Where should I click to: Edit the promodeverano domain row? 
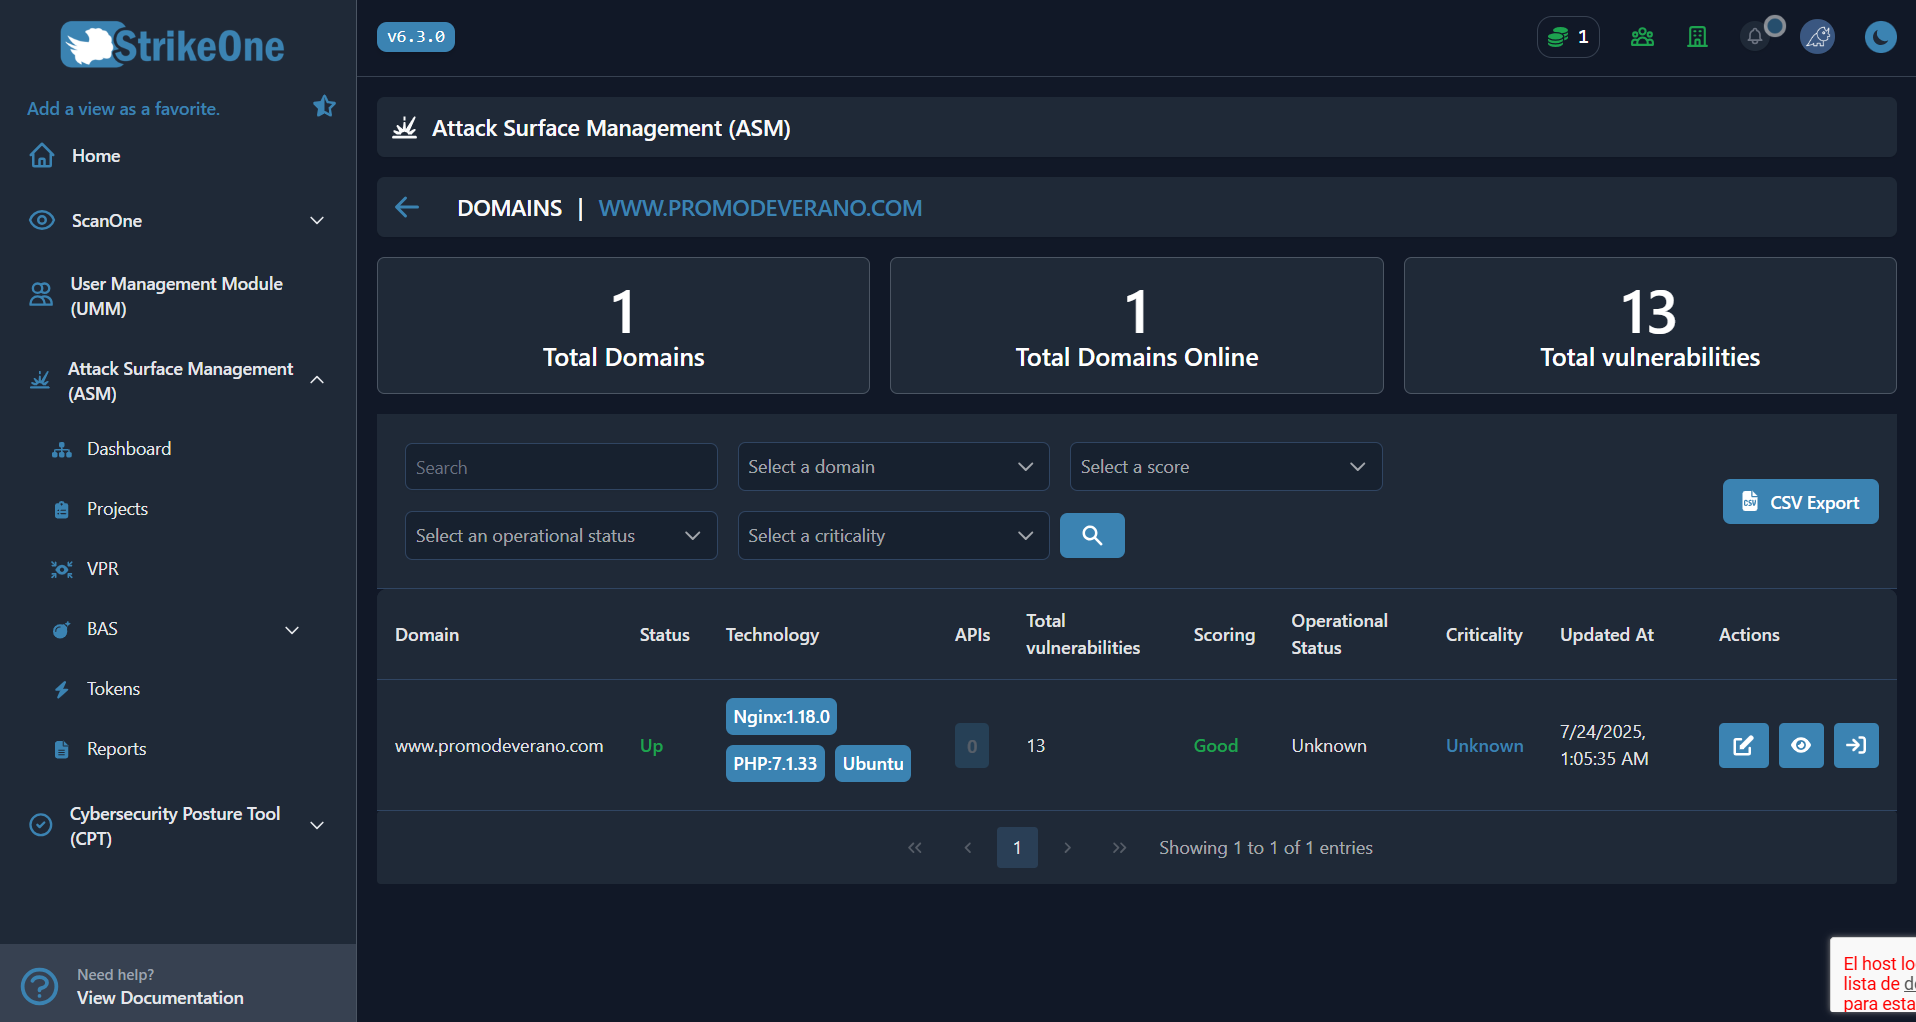[1743, 746]
